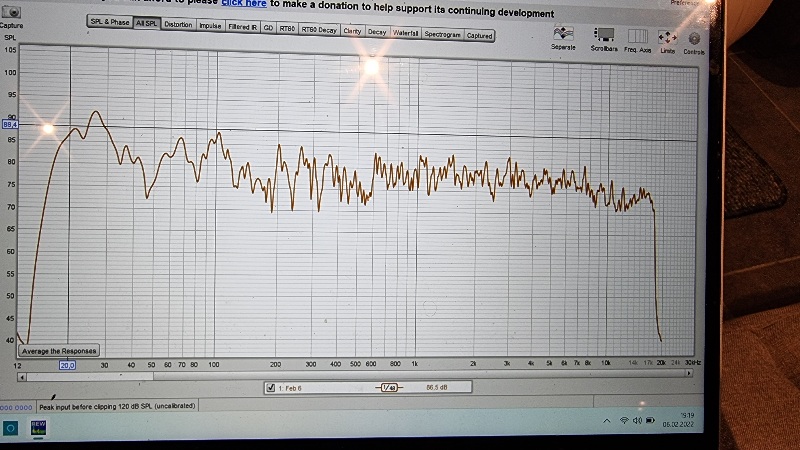Select the Waterfall tab
This screenshot has width=800, height=450.
click(405, 32)
